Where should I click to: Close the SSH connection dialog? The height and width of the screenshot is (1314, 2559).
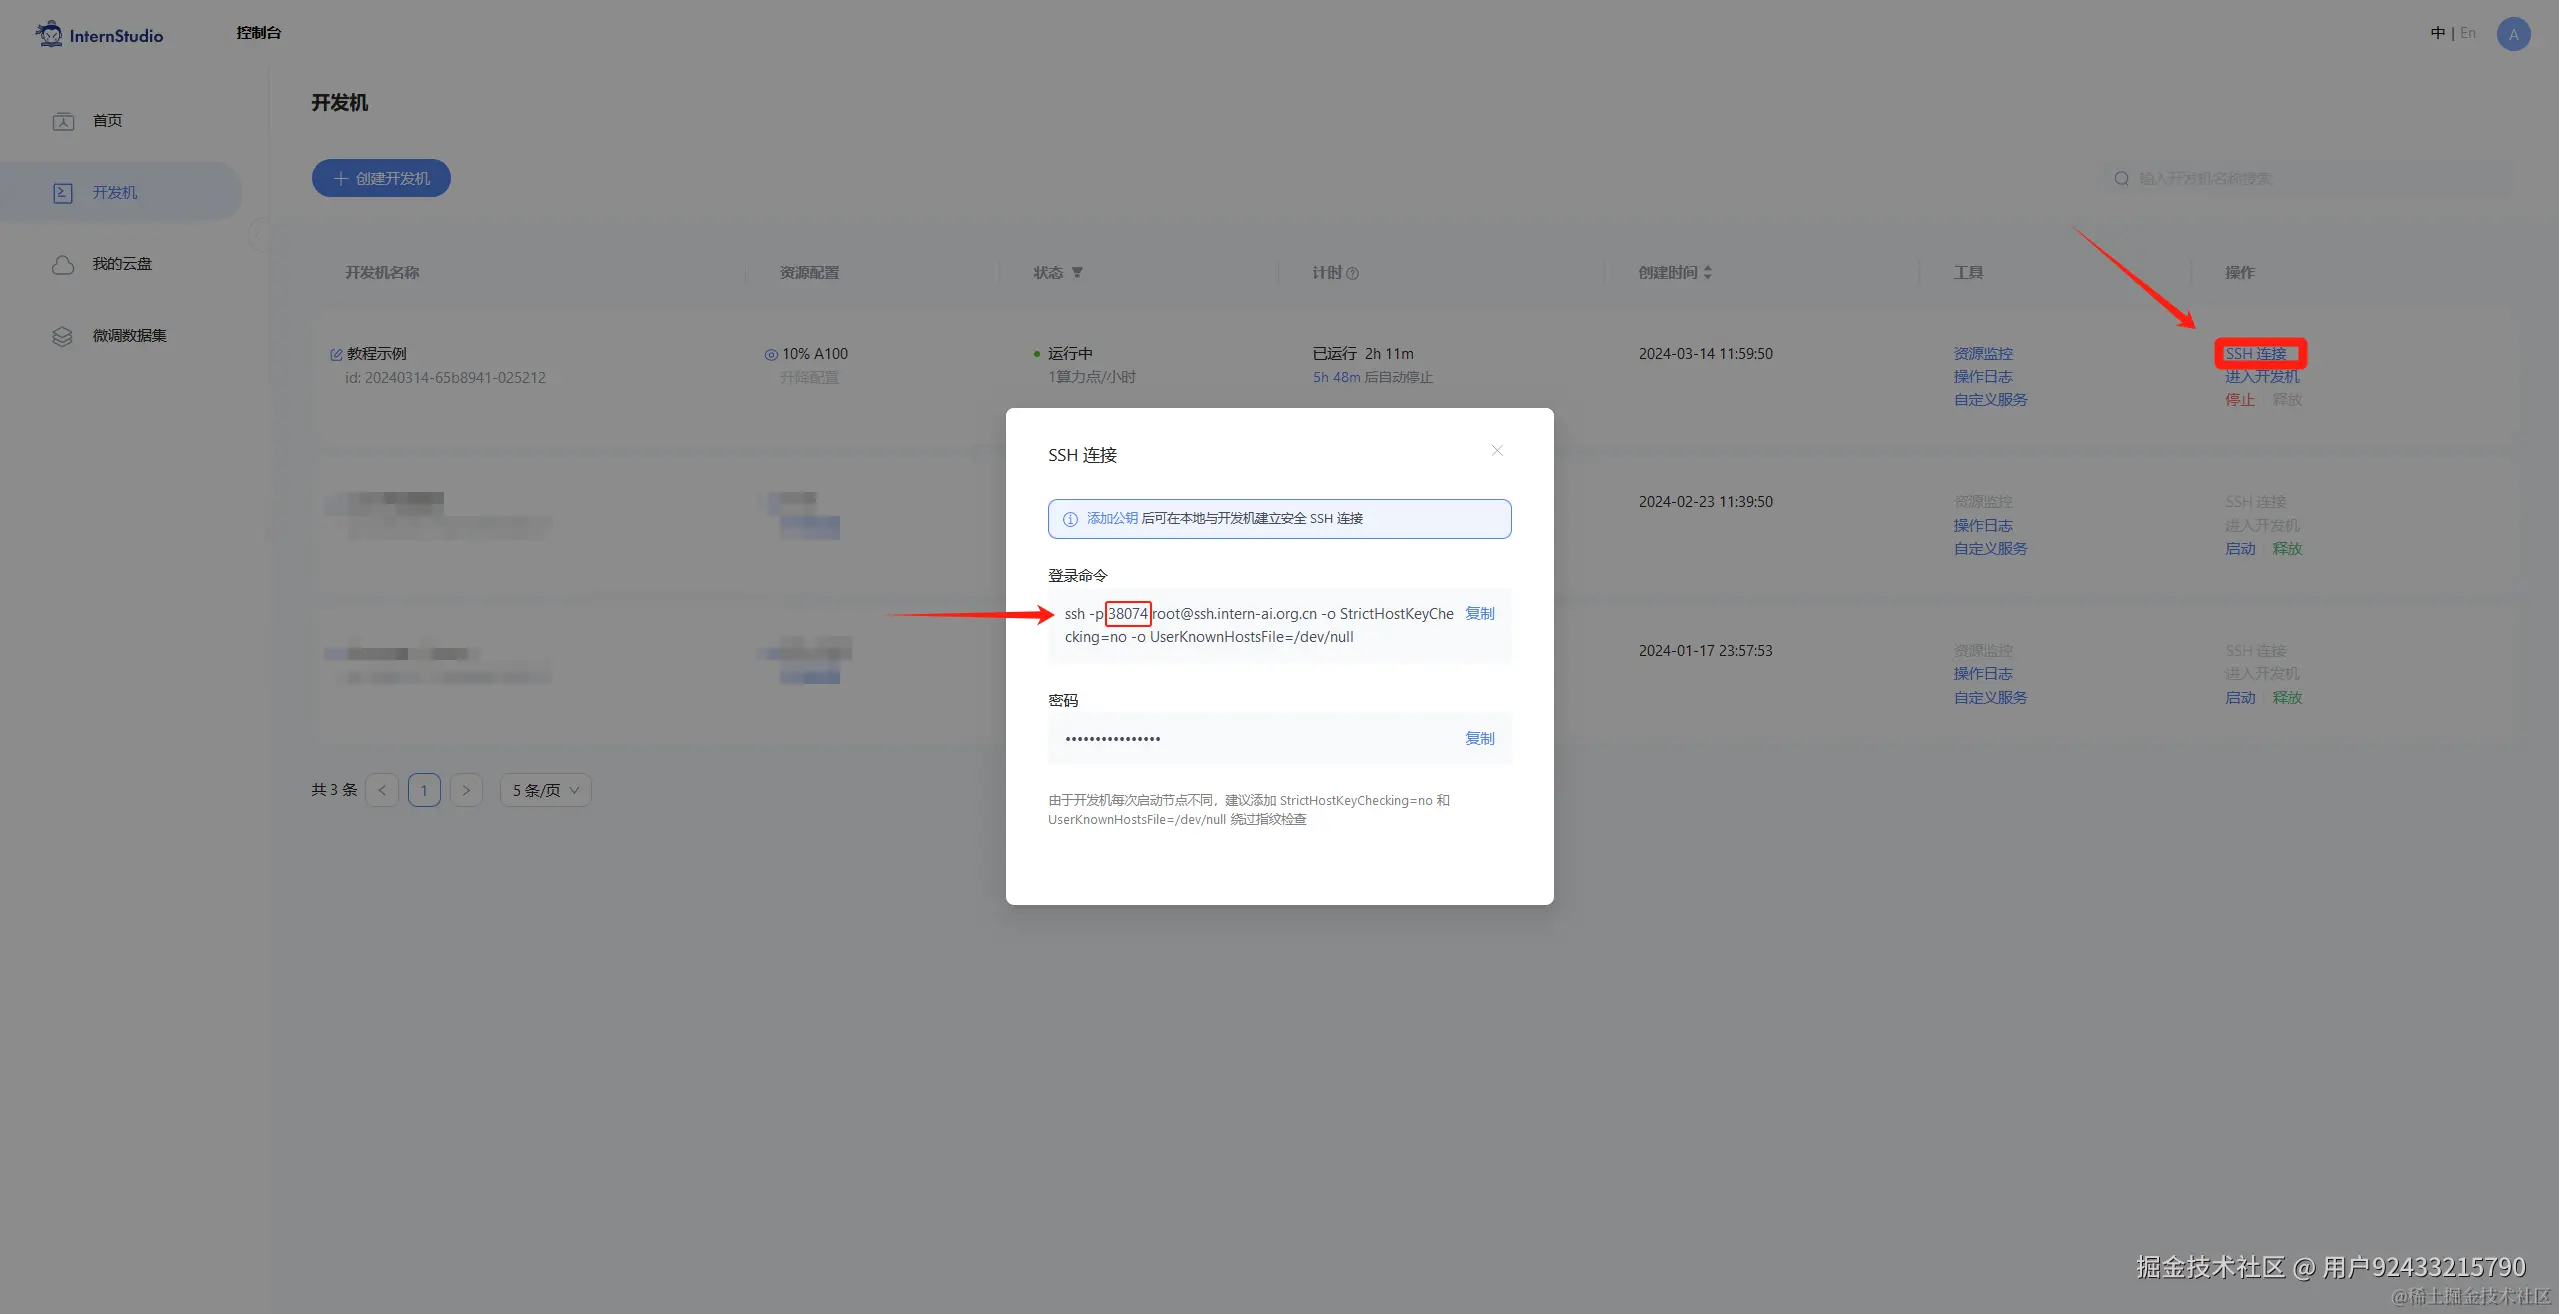(1497, 451)
